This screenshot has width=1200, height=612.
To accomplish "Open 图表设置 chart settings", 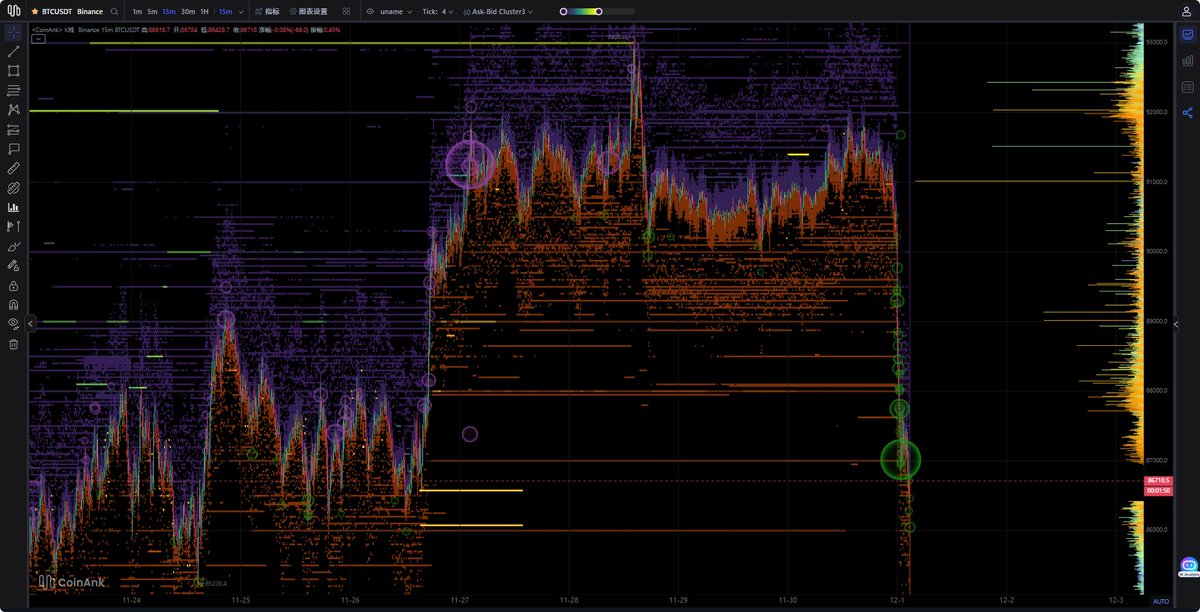I will 308,11.
